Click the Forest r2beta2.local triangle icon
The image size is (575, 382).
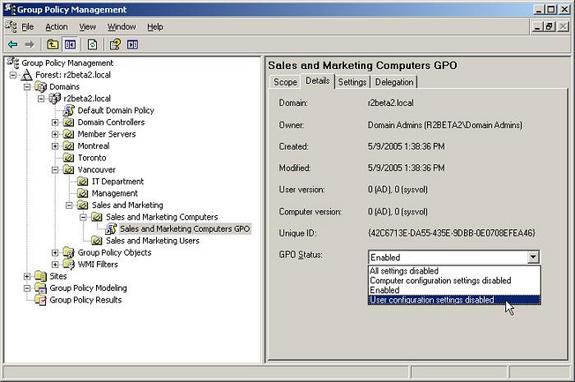point(26,75)
